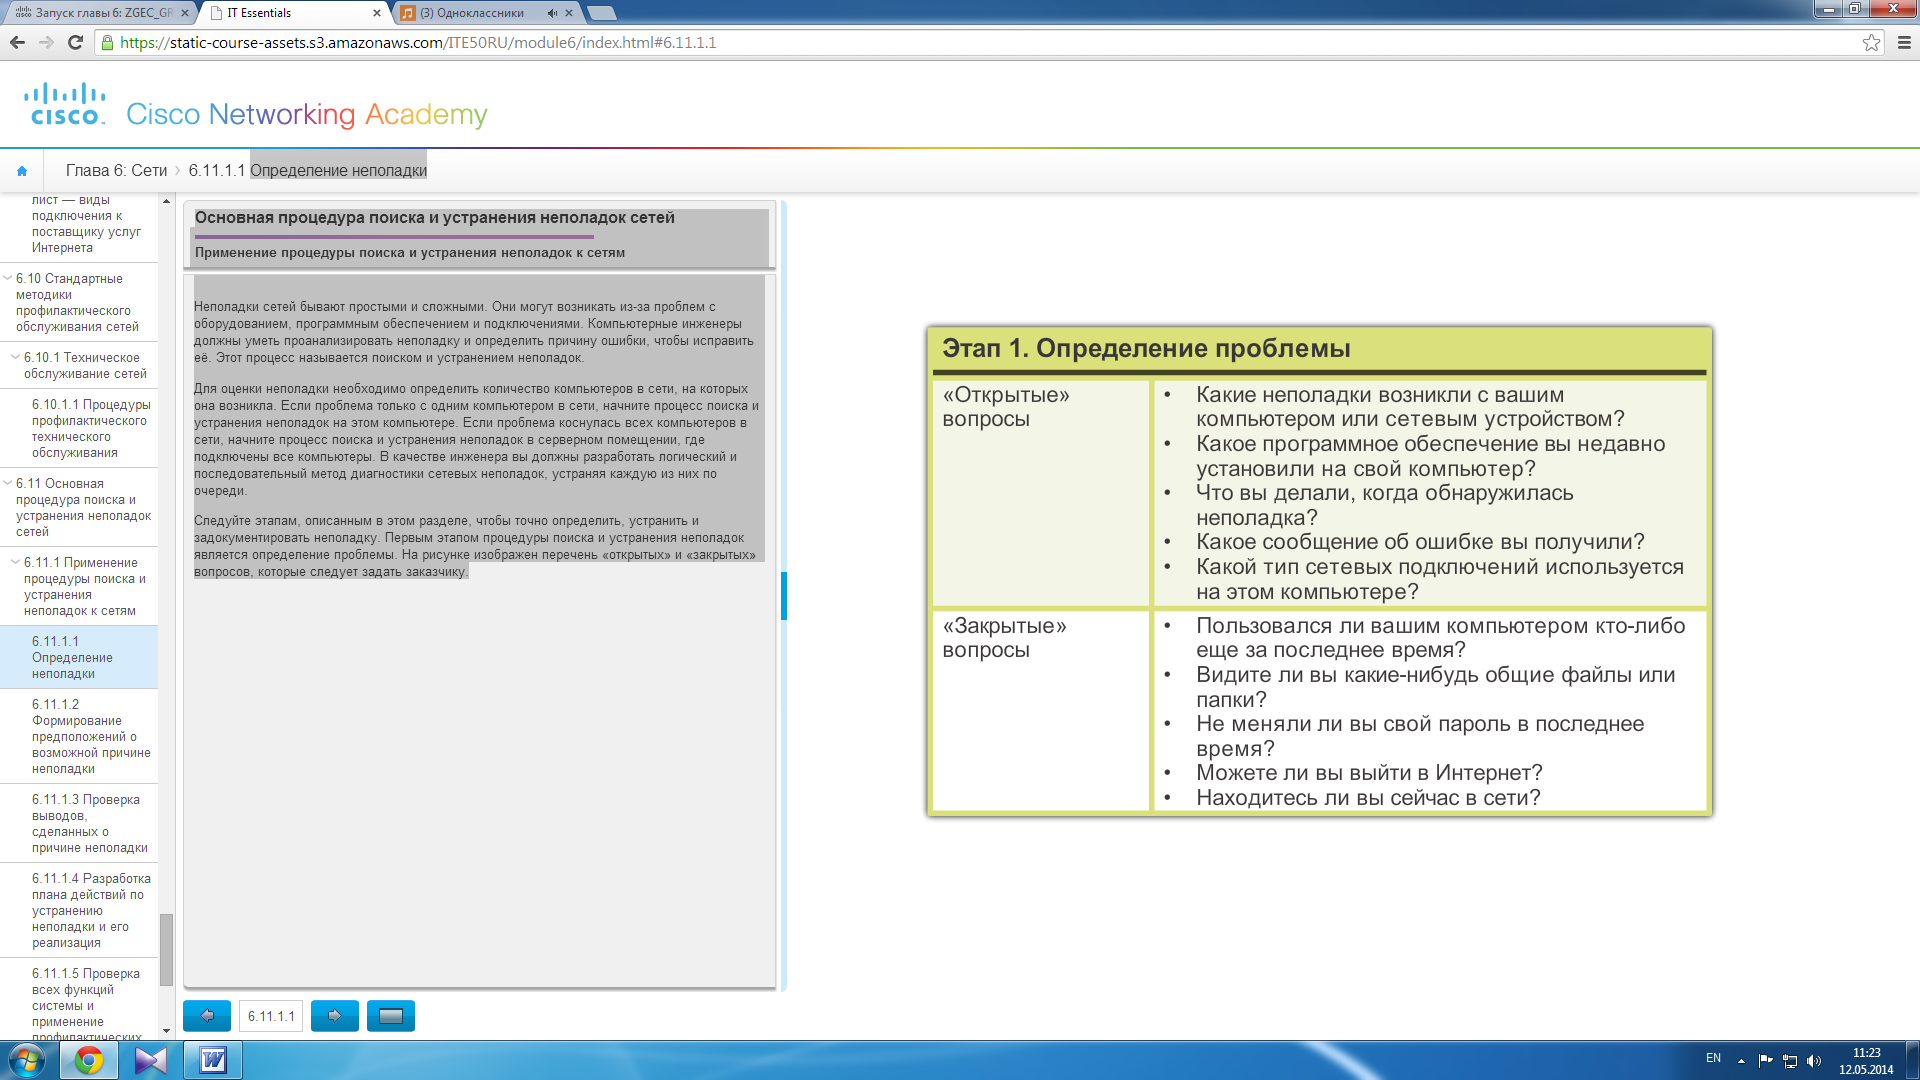The image size is (1920, 1080).
Task: Click subheading Применение процедуры поиска
Action: point(410,253)
